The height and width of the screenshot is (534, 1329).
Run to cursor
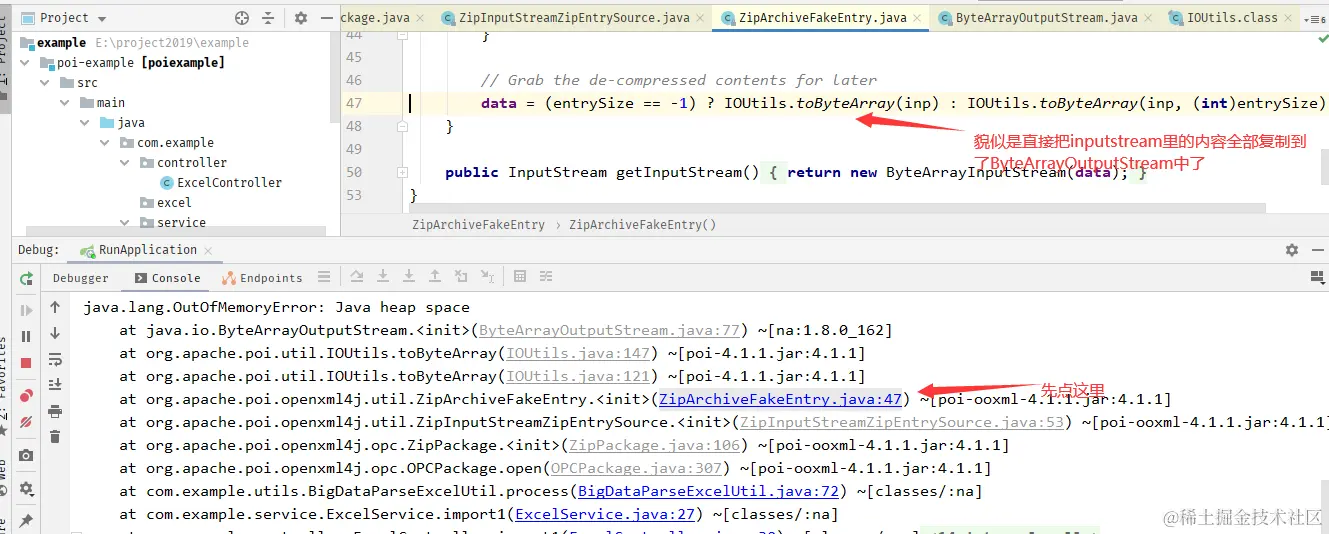pos(487,277)
